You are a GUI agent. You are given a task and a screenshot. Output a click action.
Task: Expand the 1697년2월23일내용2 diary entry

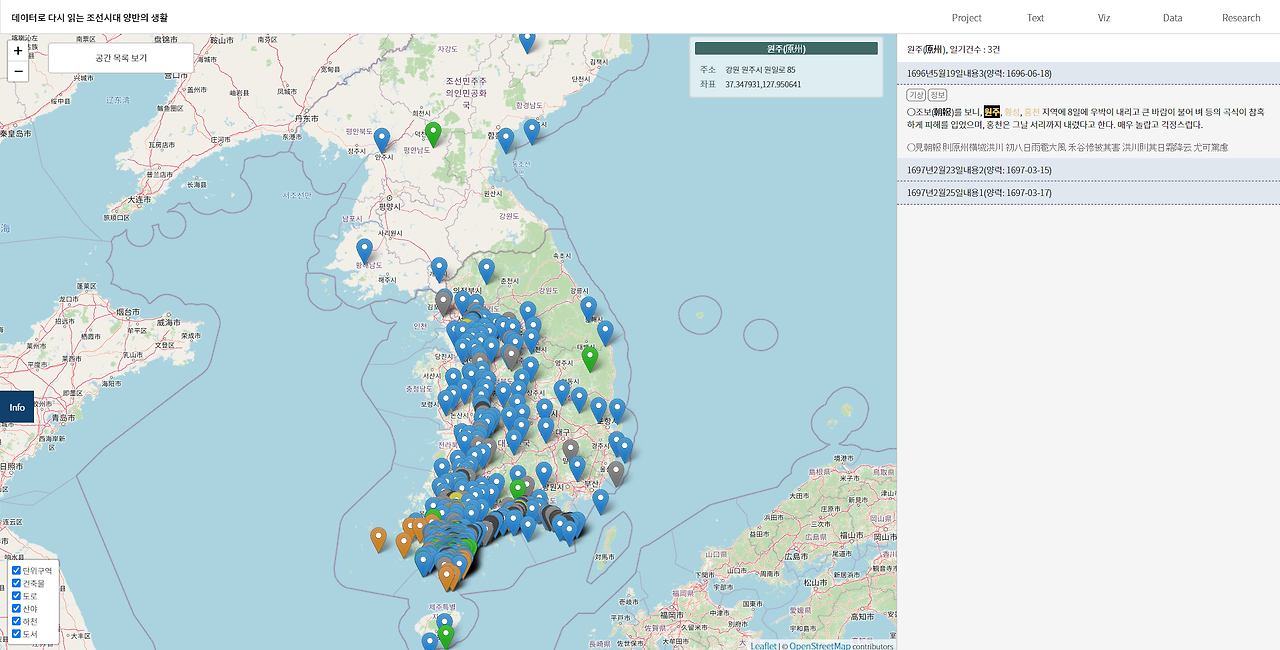pyautogui.click(x=1088, y=170)
